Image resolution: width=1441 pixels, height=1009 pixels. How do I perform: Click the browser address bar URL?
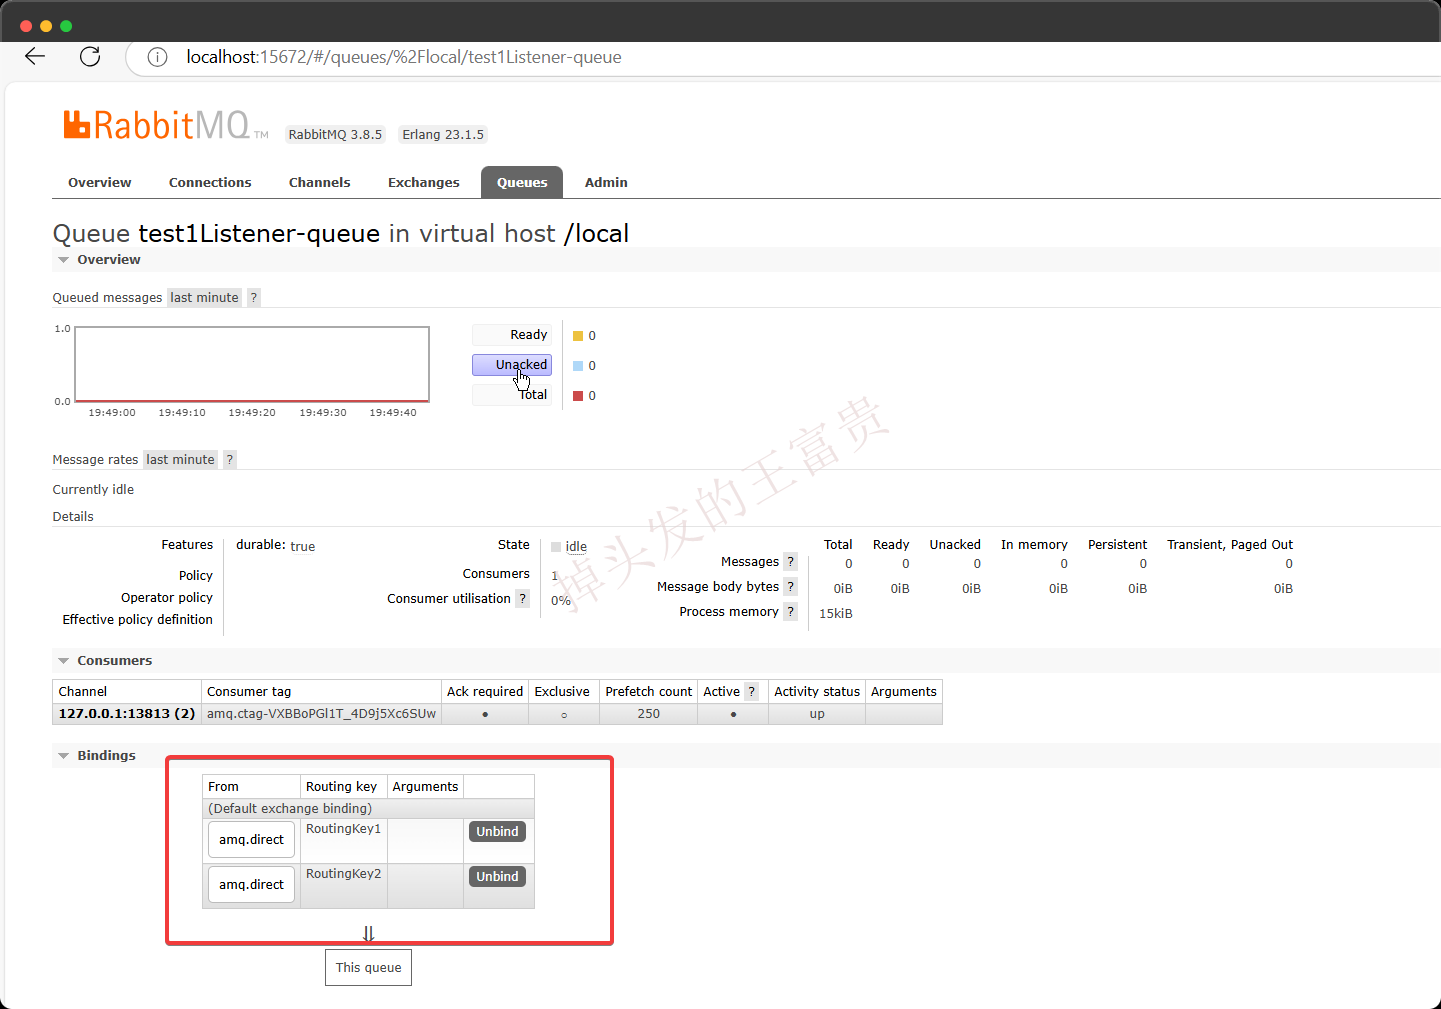click(x=404, y=57)
